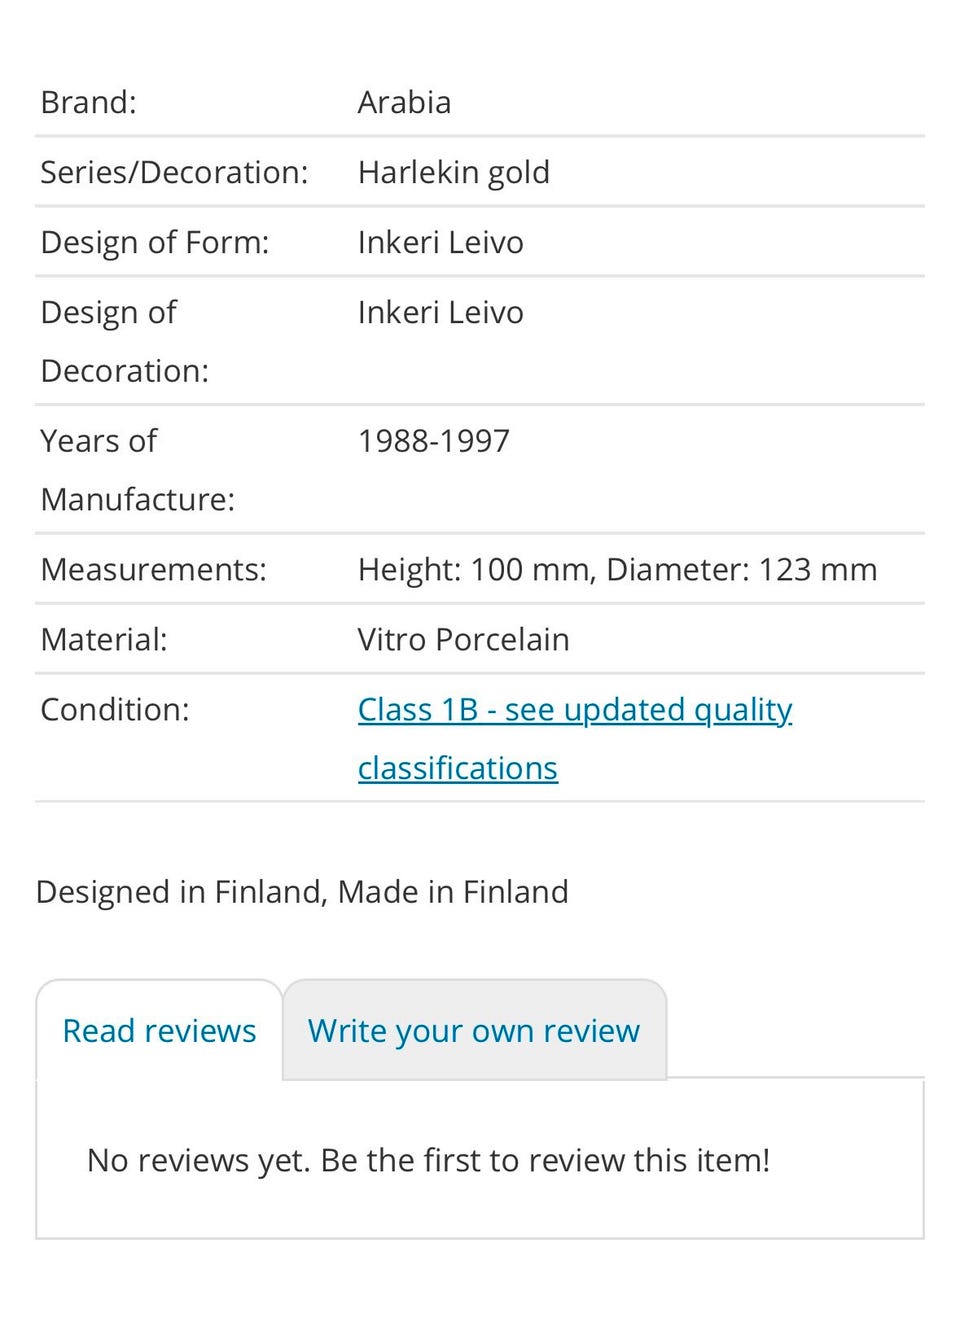
Task: Click the Series/Decoration label
Action: point(174,172)
